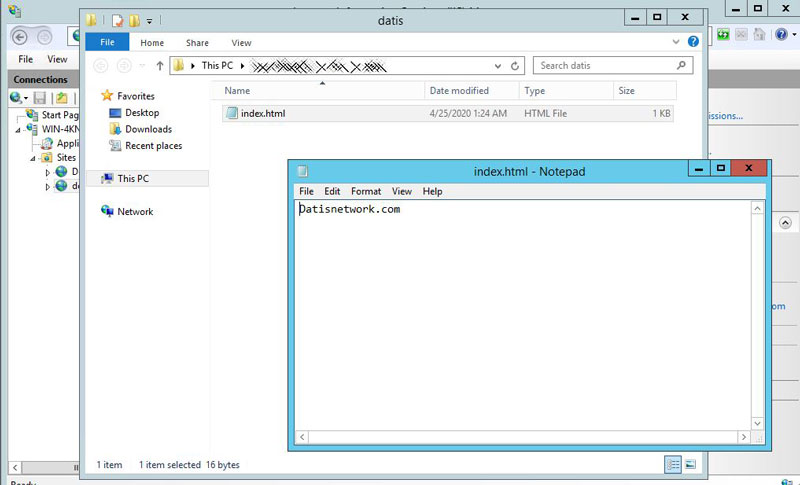The height and width of the screenshot is (485, 800).
Task: Click the Properties icon in quick access toolbar
Action: (x=118, y=20)
